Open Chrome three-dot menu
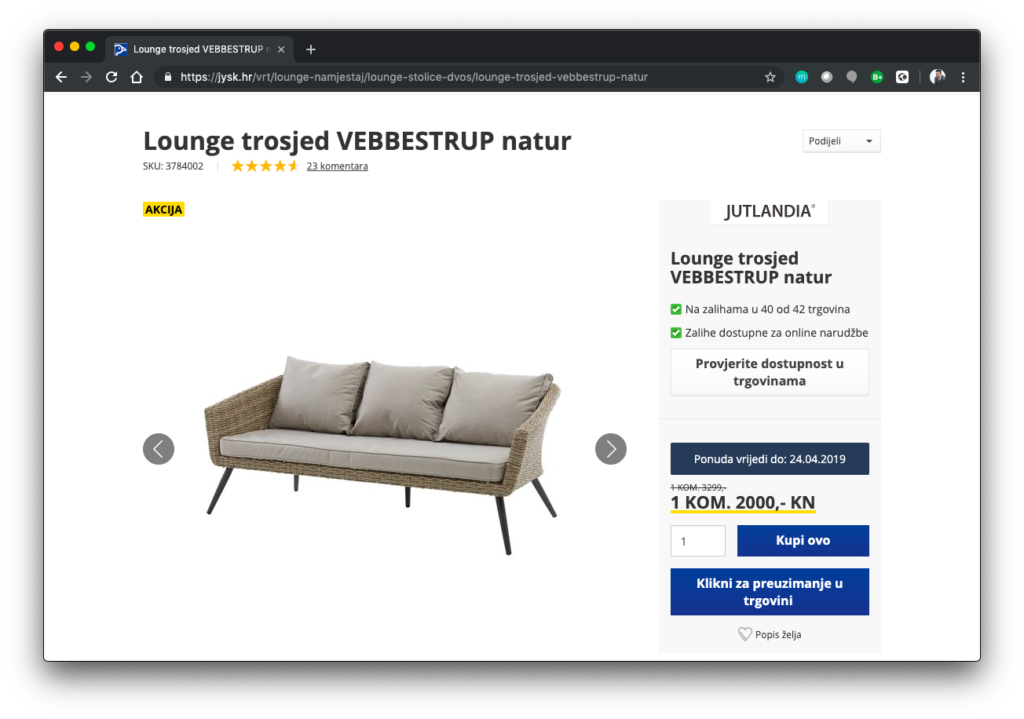 (x=963, y=77)
